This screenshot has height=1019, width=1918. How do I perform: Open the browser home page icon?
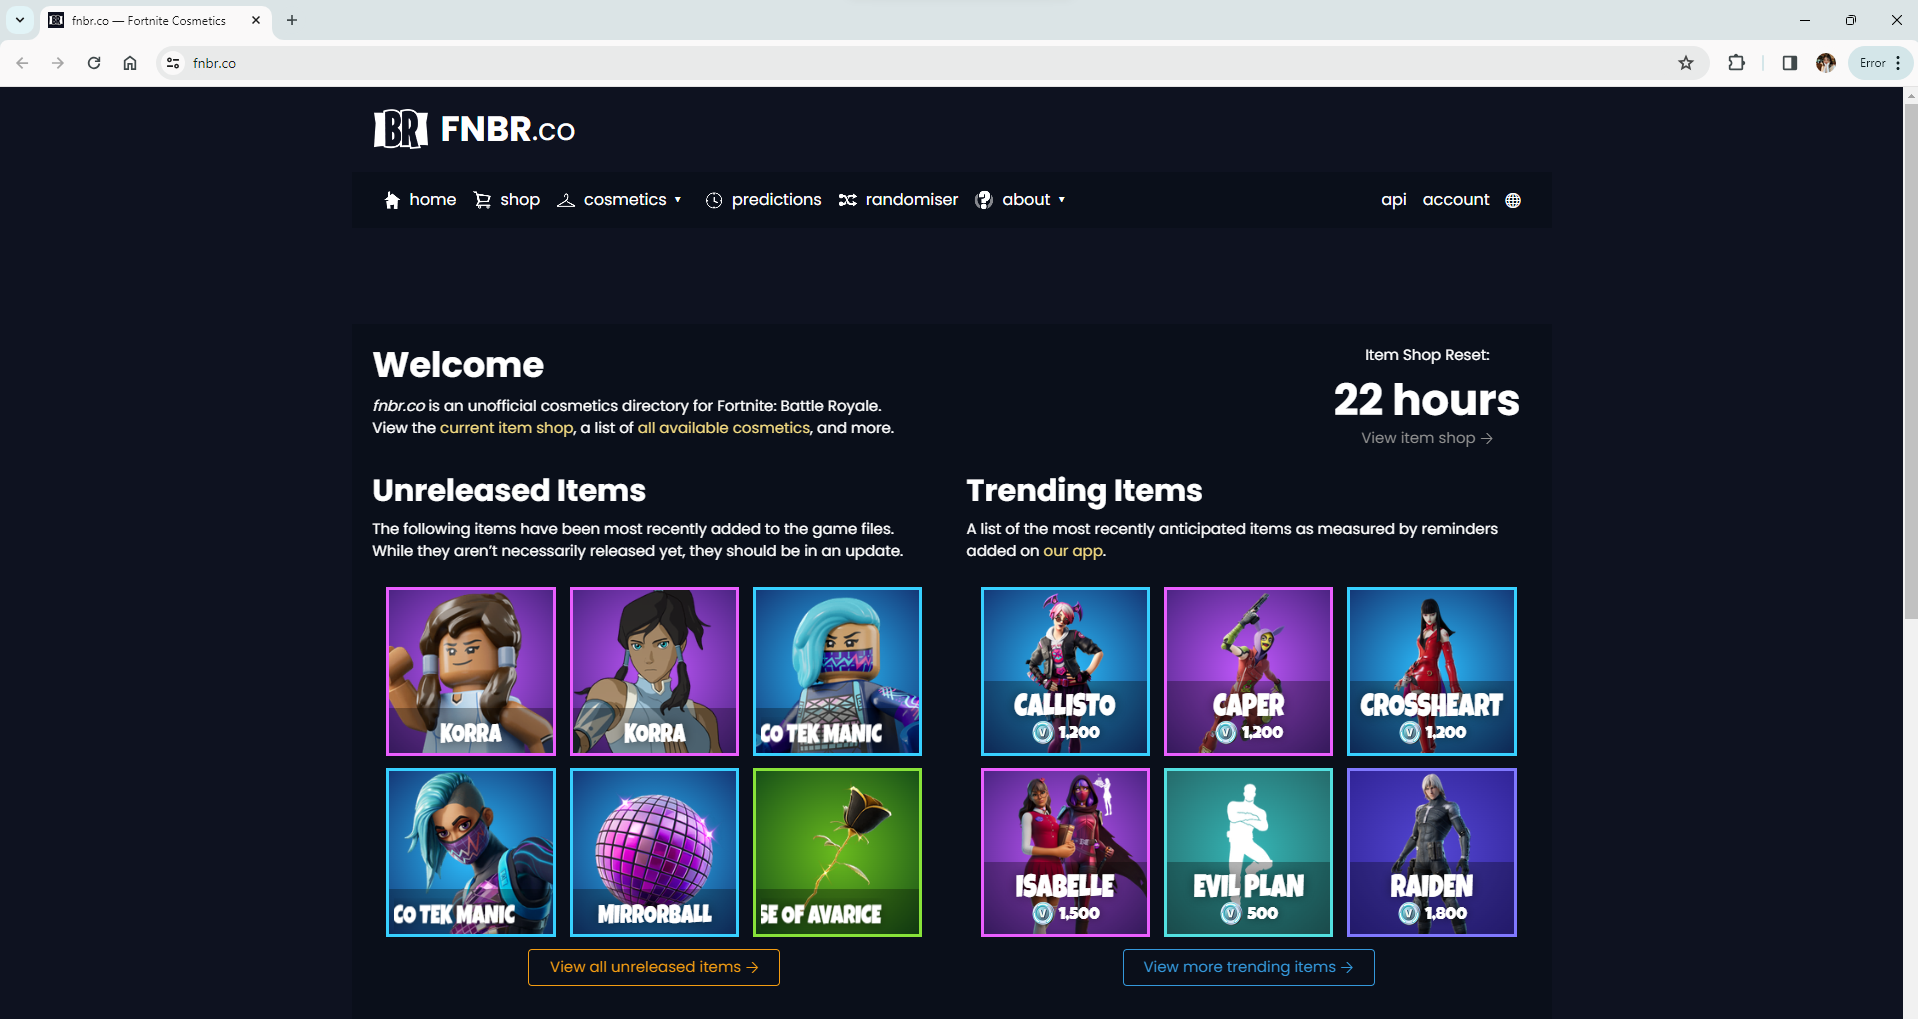130,63
